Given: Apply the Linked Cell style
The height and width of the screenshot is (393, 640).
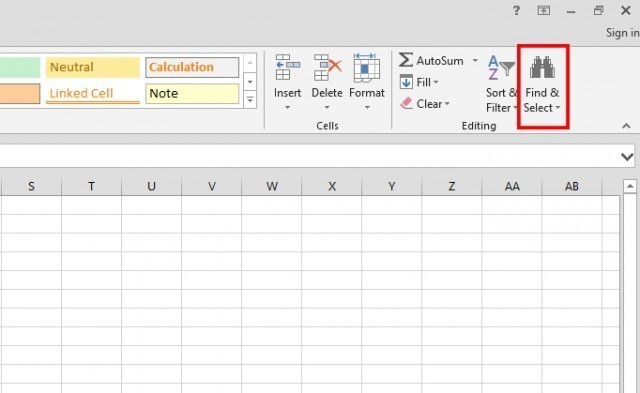Looking at the screenshot, I should click(x=93, y=93).
